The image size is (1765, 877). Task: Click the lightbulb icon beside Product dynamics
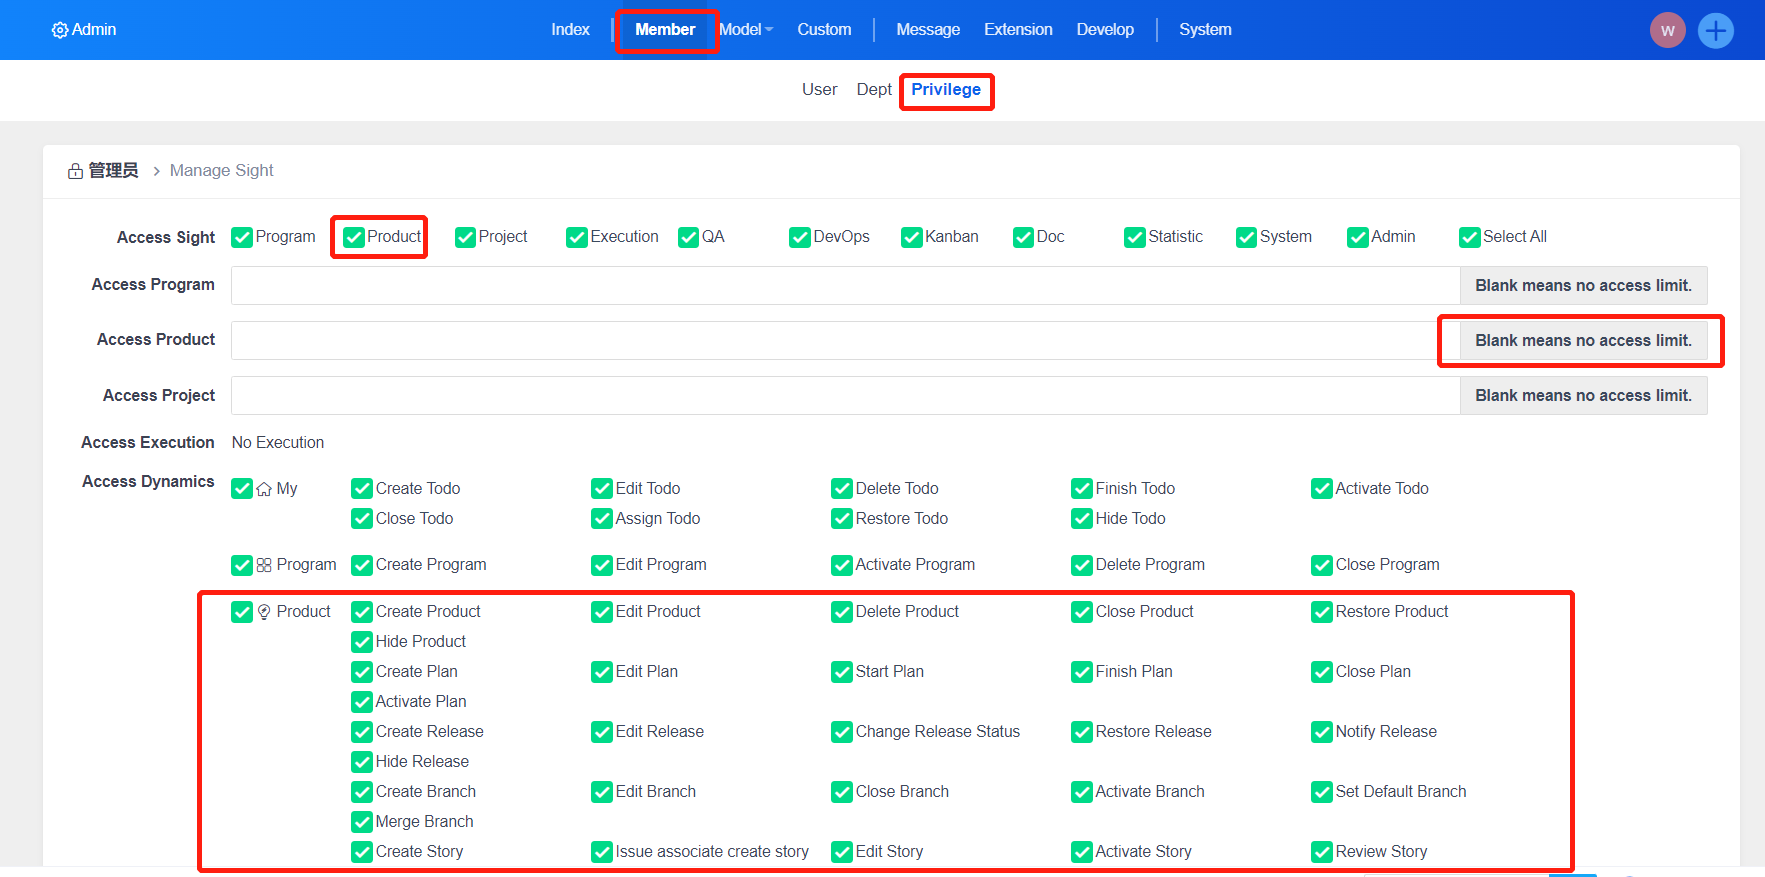(264, 612)
